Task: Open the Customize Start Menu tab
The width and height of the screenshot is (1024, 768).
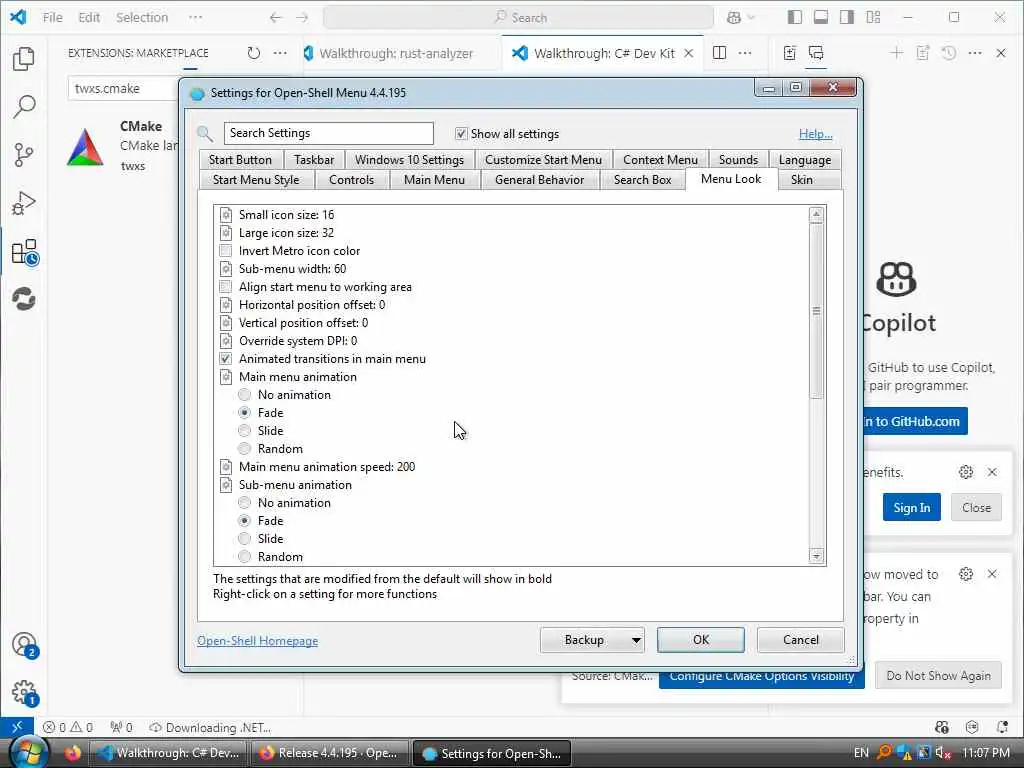Action: point(543,159)
